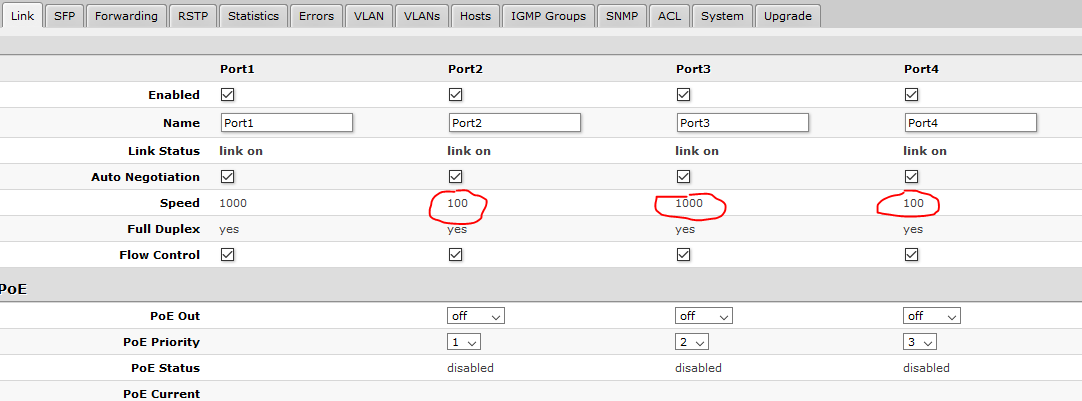
Task: Switch to the SFP tab
Action: tap(64, 16)
